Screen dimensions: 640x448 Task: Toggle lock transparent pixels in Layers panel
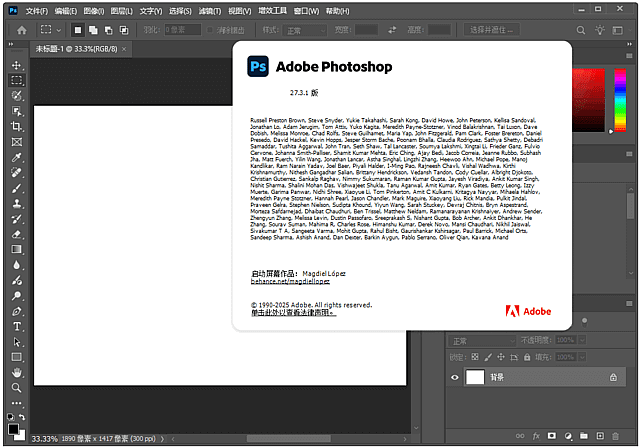475,357
